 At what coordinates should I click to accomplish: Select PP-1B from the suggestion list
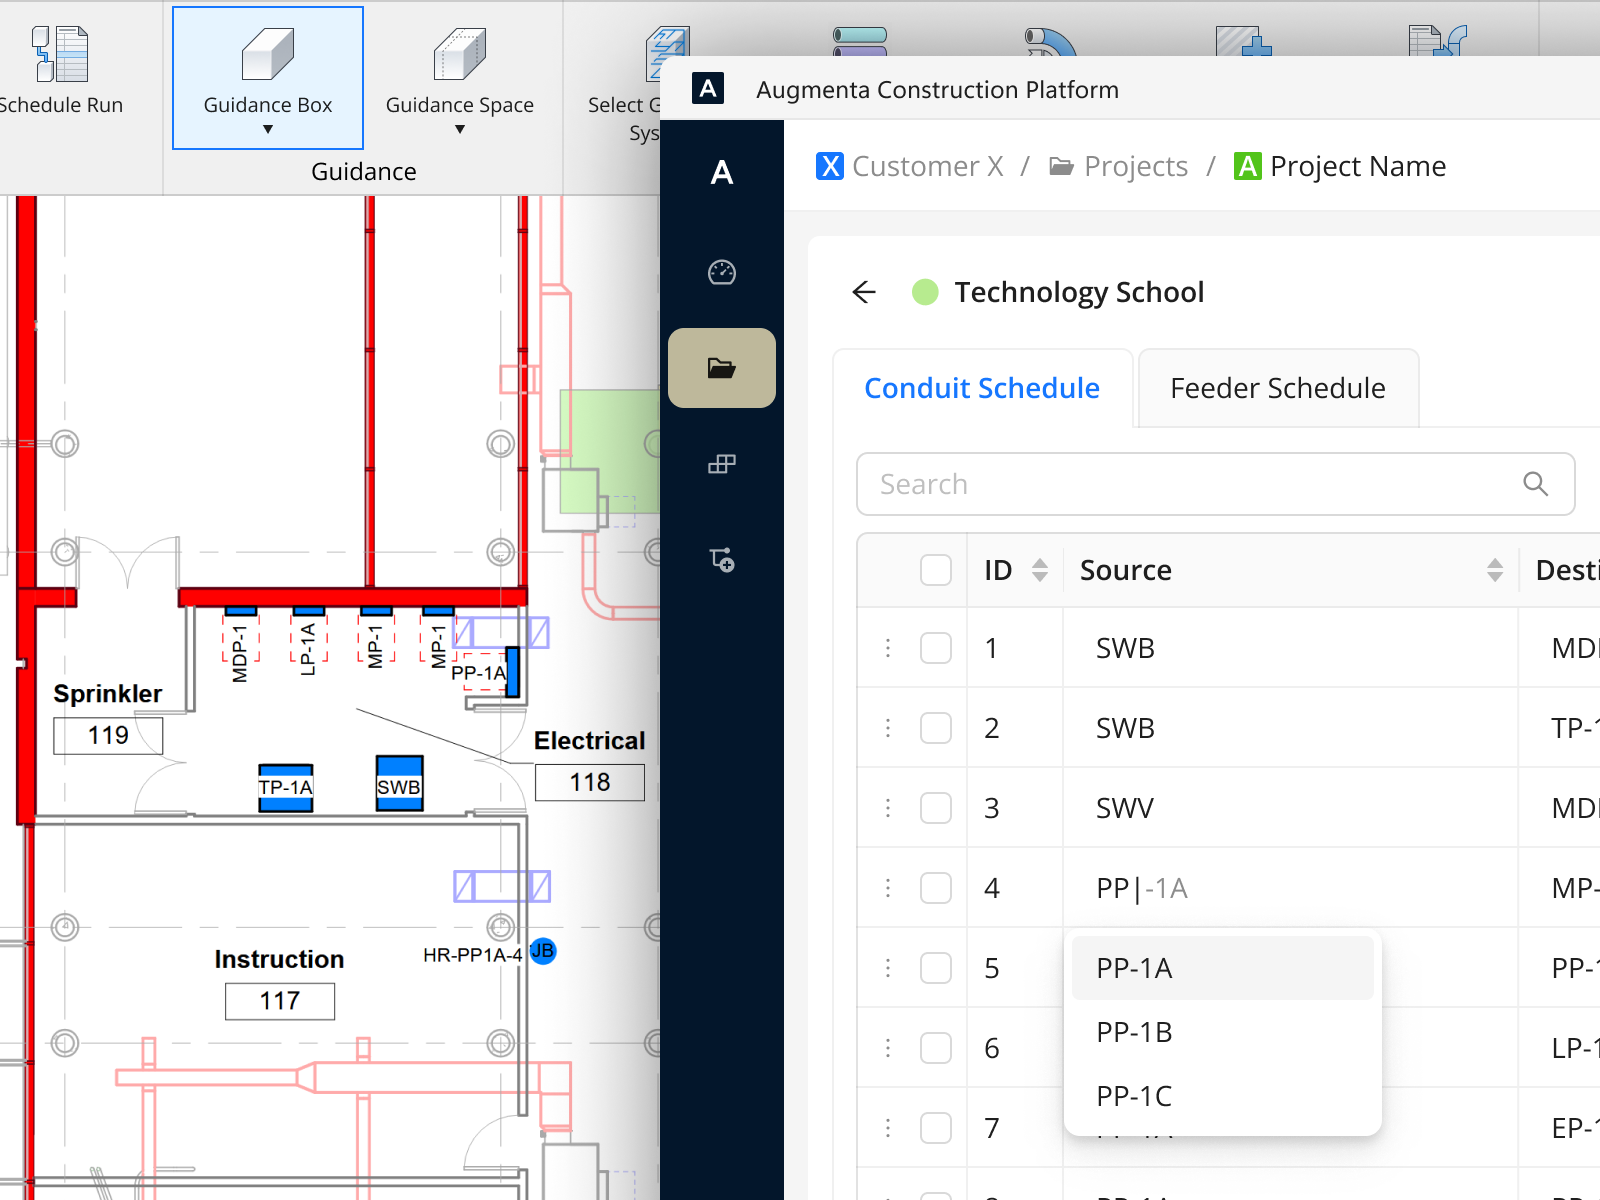1133,1032
